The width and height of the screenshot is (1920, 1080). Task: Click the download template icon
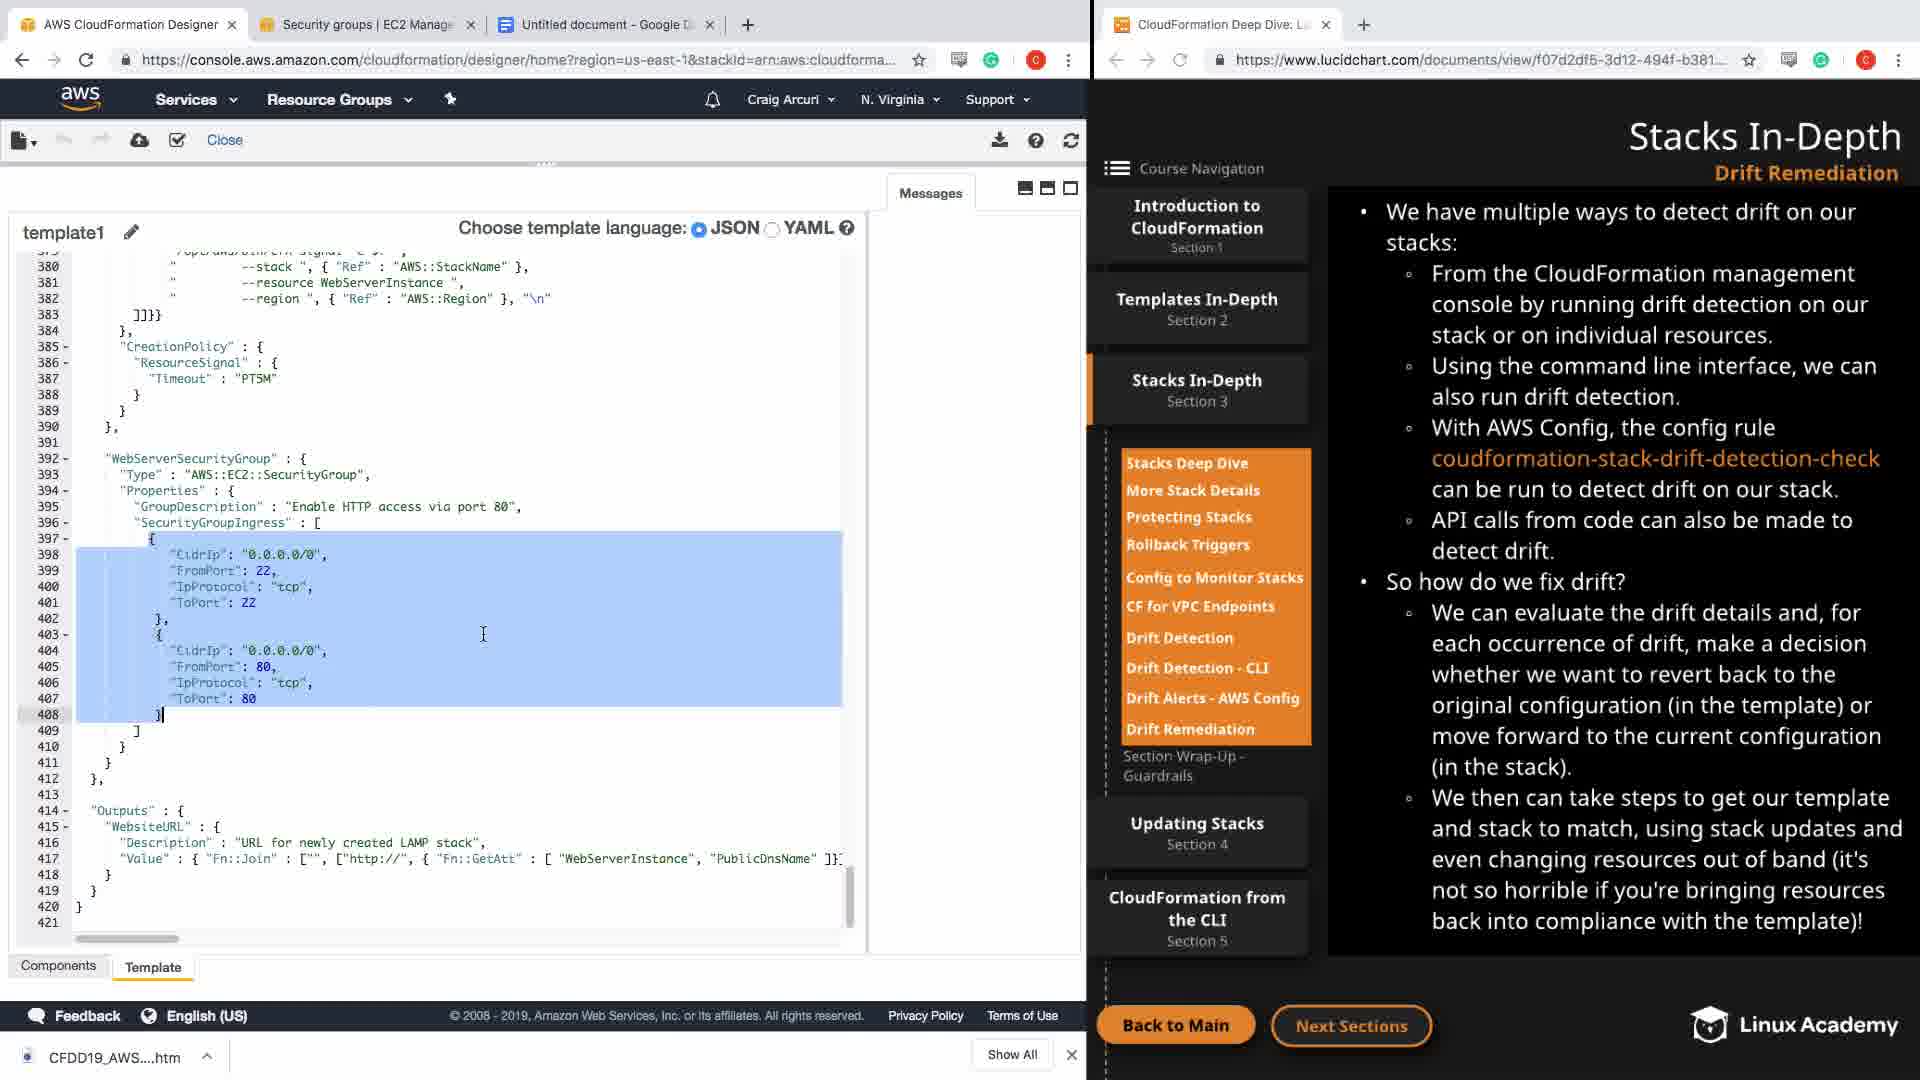click(999, 140)
